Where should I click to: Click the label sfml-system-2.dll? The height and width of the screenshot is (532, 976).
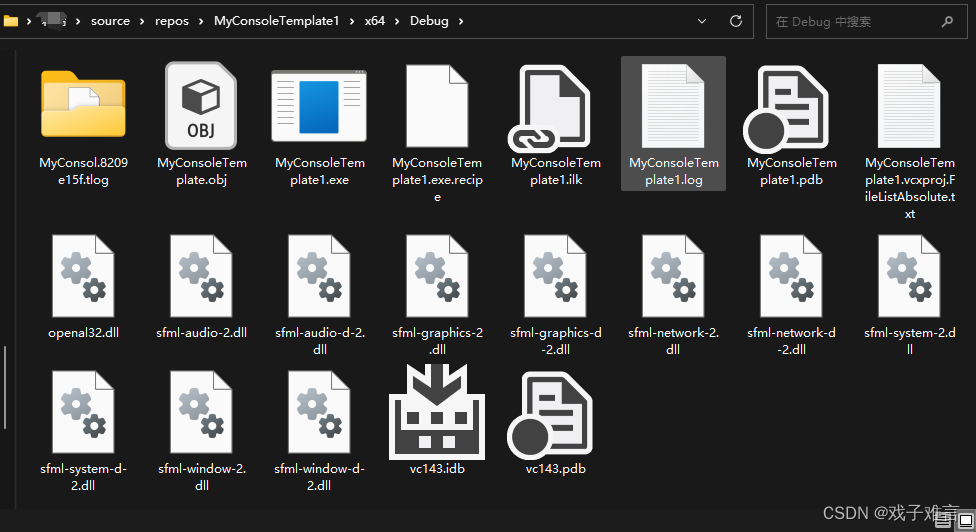[909, 341]
